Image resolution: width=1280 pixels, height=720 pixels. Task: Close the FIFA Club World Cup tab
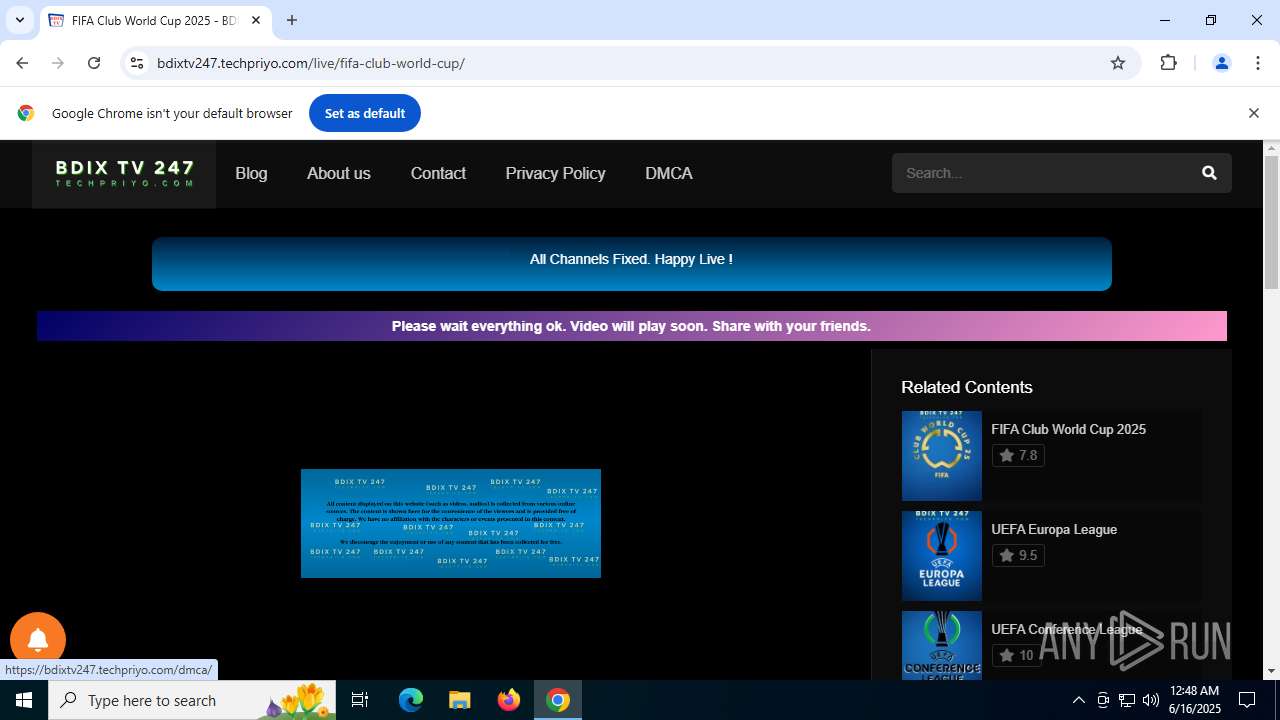coord(256,20)
